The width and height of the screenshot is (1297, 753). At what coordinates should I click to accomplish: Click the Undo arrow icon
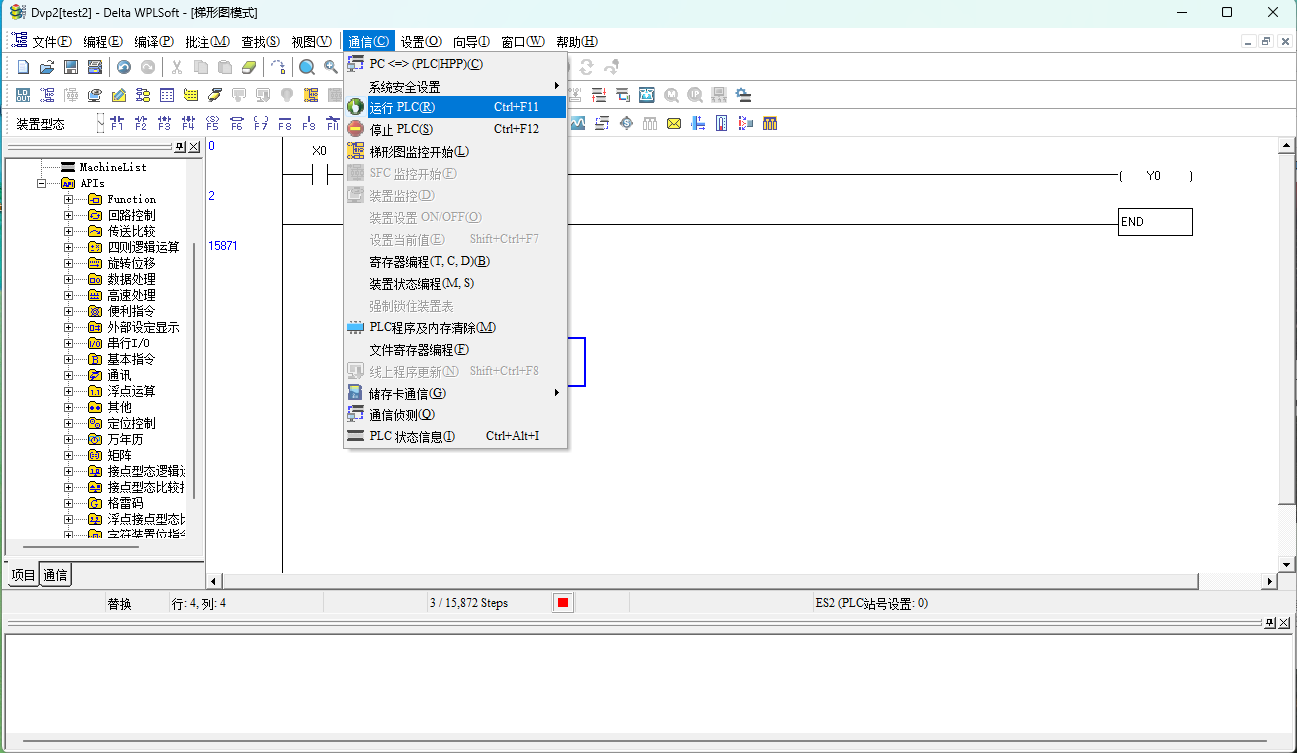click(124, 67)
